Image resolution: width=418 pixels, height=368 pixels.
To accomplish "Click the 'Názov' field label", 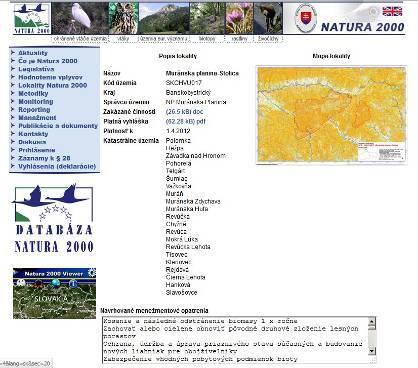I will [x=112, y=73].
